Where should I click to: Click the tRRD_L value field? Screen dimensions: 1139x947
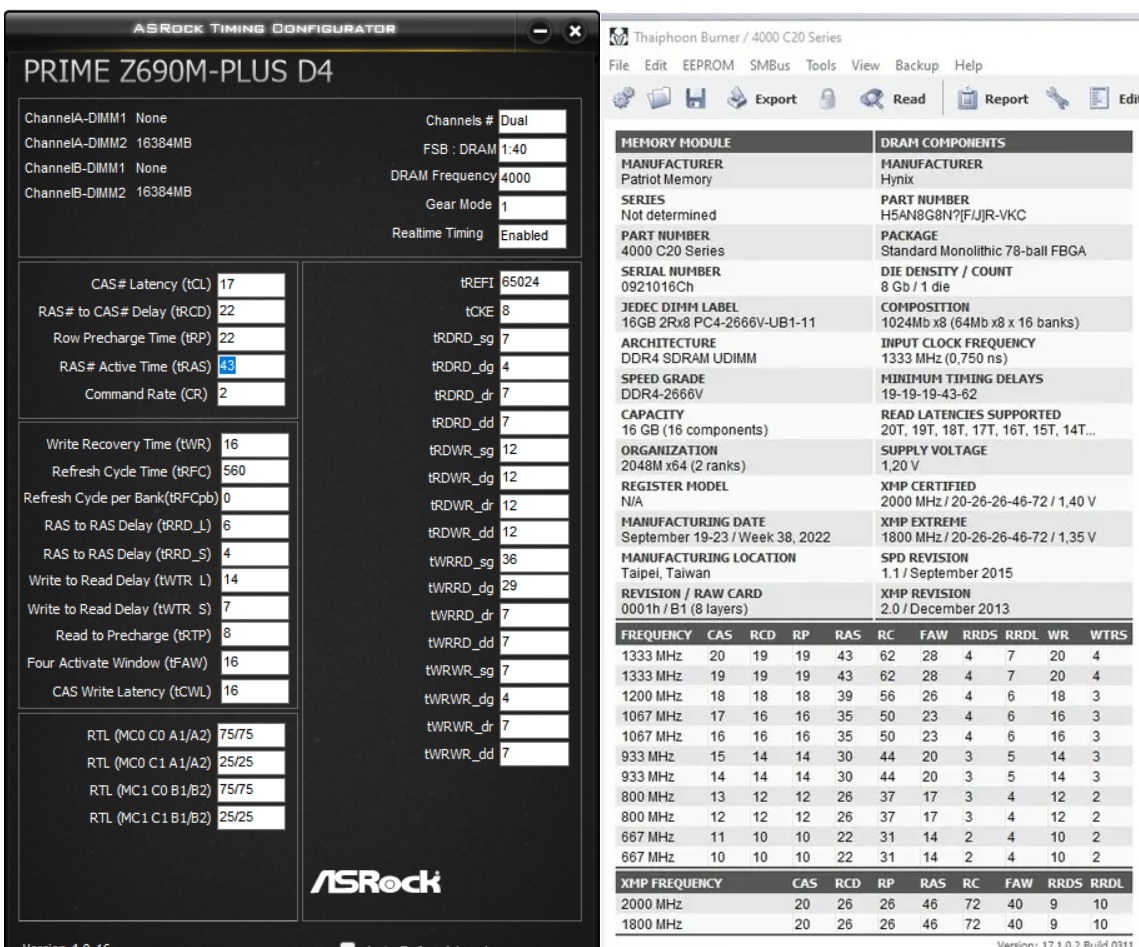254,526
